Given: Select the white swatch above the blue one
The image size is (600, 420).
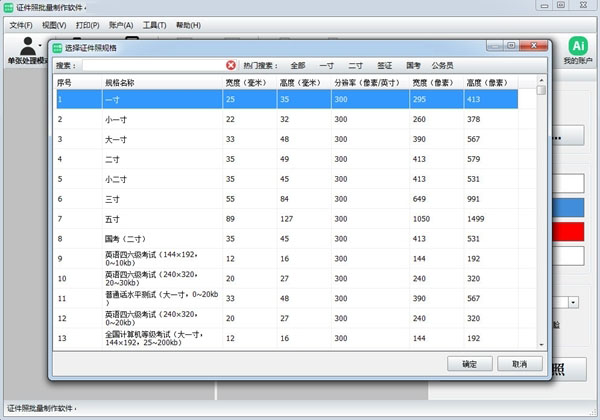Looking at the screenshot, I should pyautogui.click(x=568, y=183).
